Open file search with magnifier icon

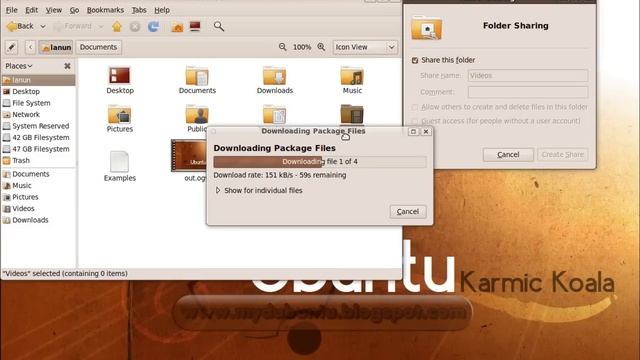[x=219, y=27]
